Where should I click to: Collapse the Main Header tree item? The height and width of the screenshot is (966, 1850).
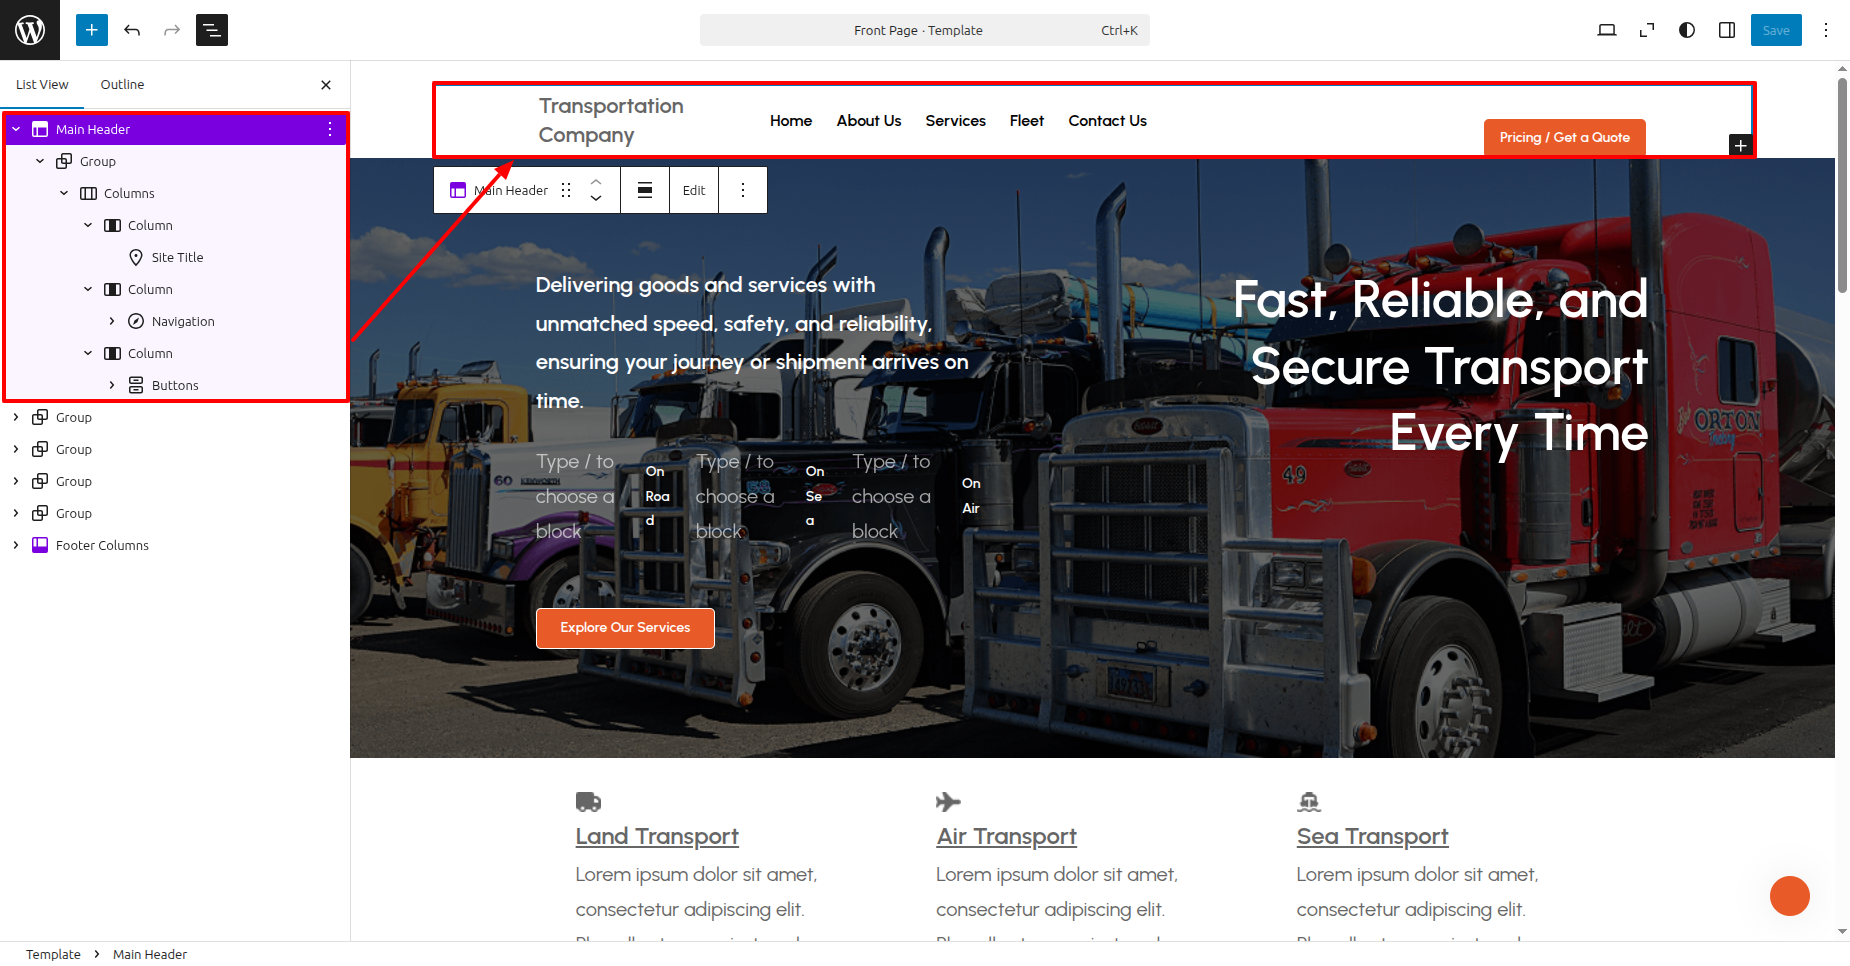point(16,129)
